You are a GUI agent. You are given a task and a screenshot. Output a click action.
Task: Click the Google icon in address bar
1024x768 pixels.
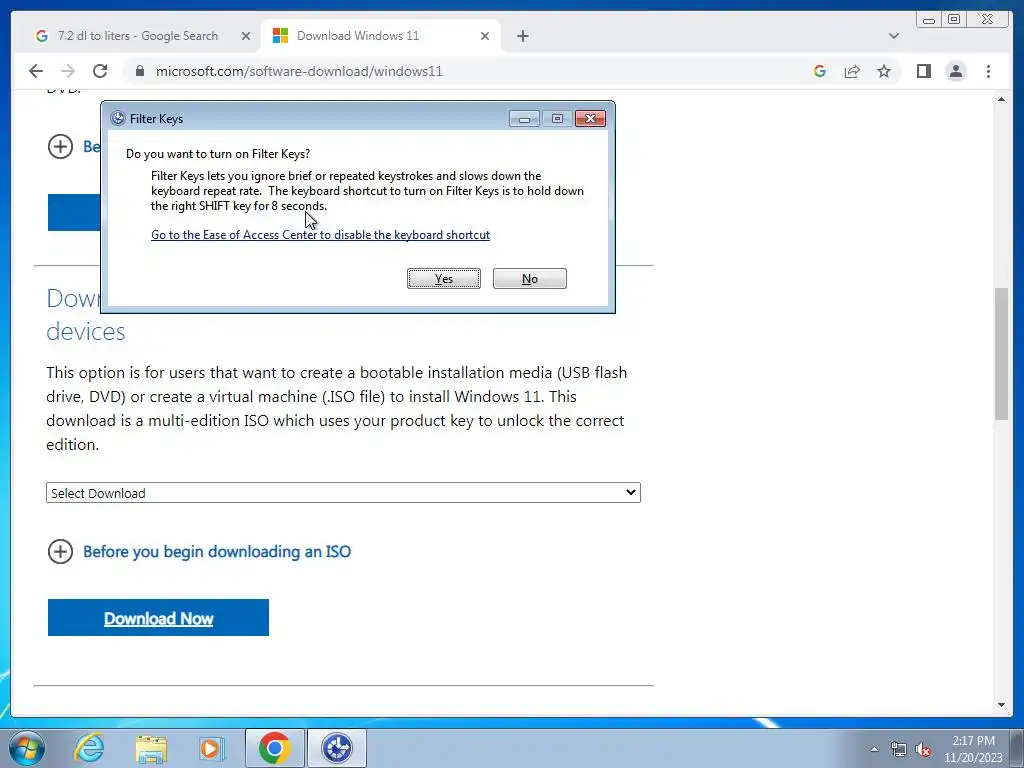point(820,71)
